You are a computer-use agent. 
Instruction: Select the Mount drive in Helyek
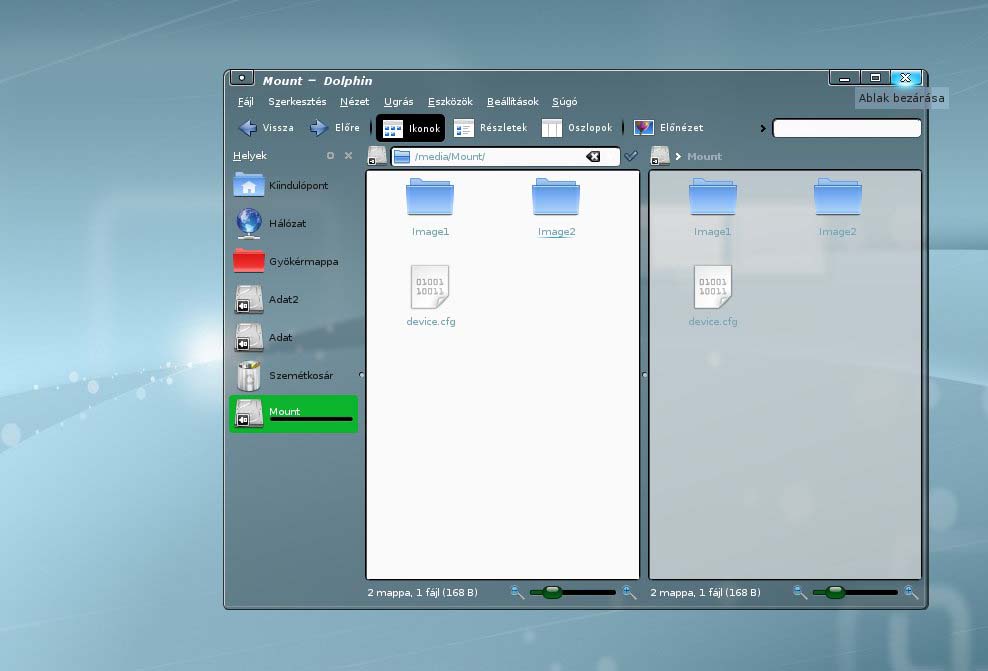[294, 414]
